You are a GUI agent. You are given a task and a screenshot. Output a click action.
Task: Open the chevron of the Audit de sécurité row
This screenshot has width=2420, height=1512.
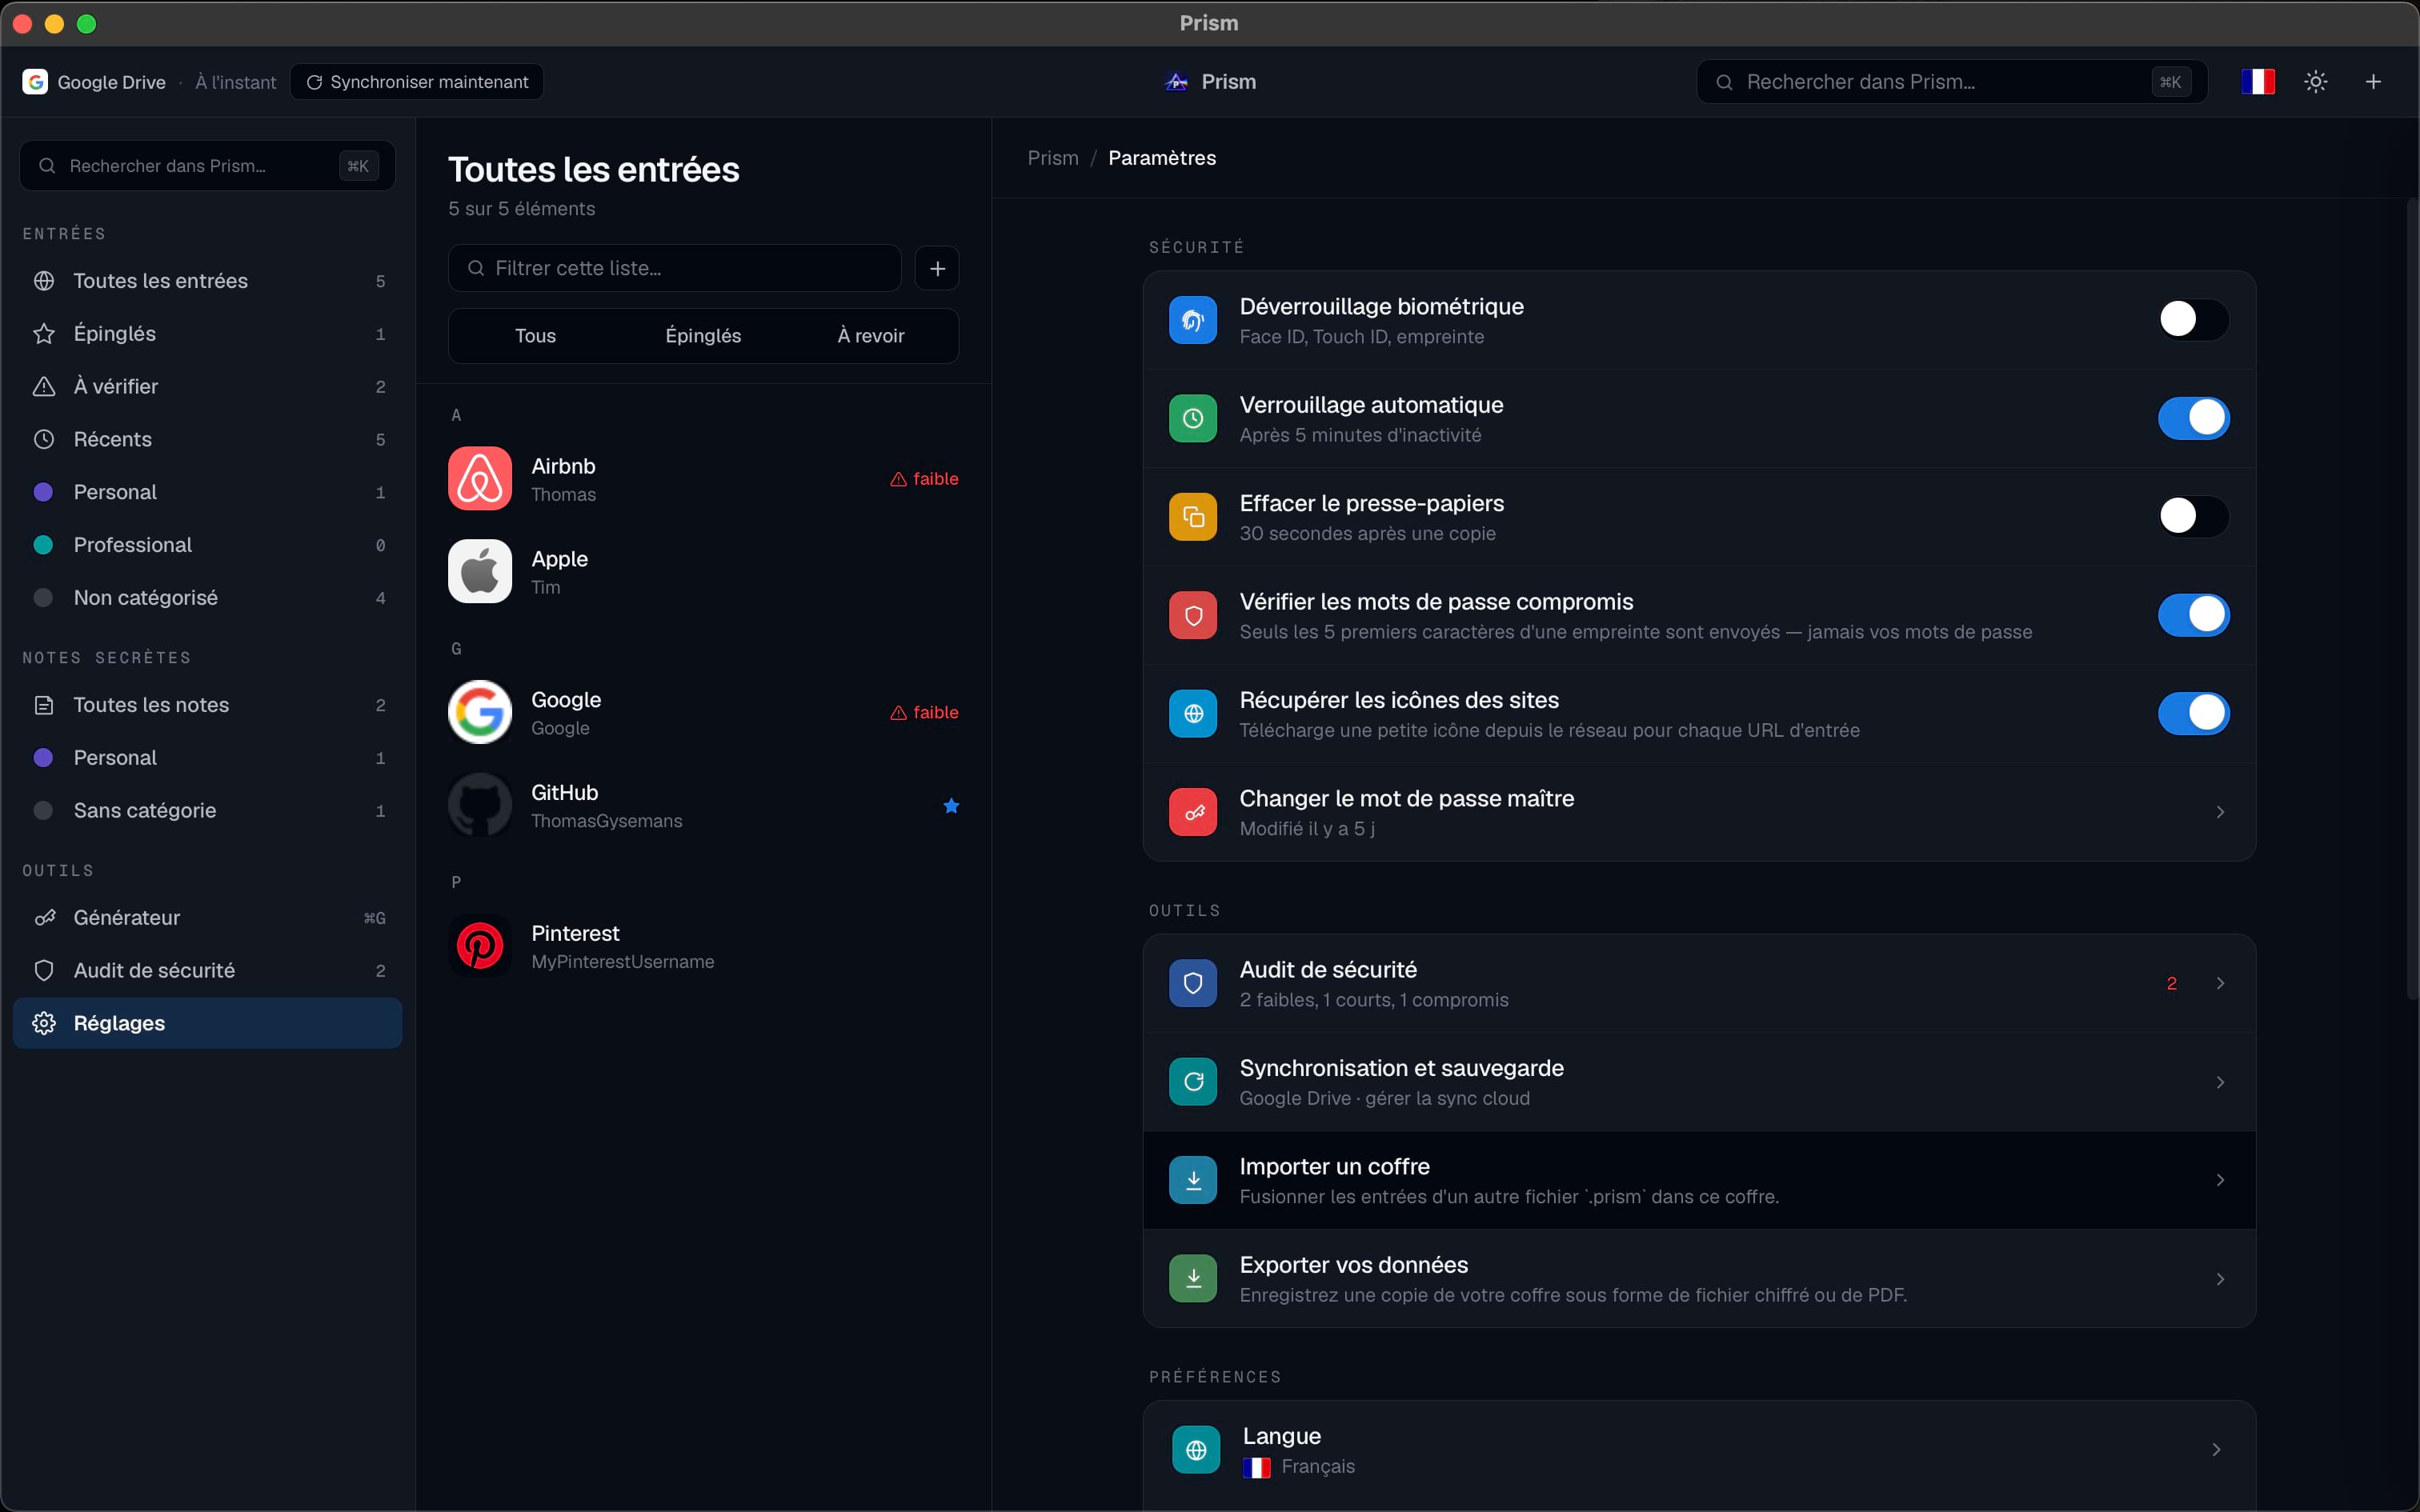click(2220, 983)
